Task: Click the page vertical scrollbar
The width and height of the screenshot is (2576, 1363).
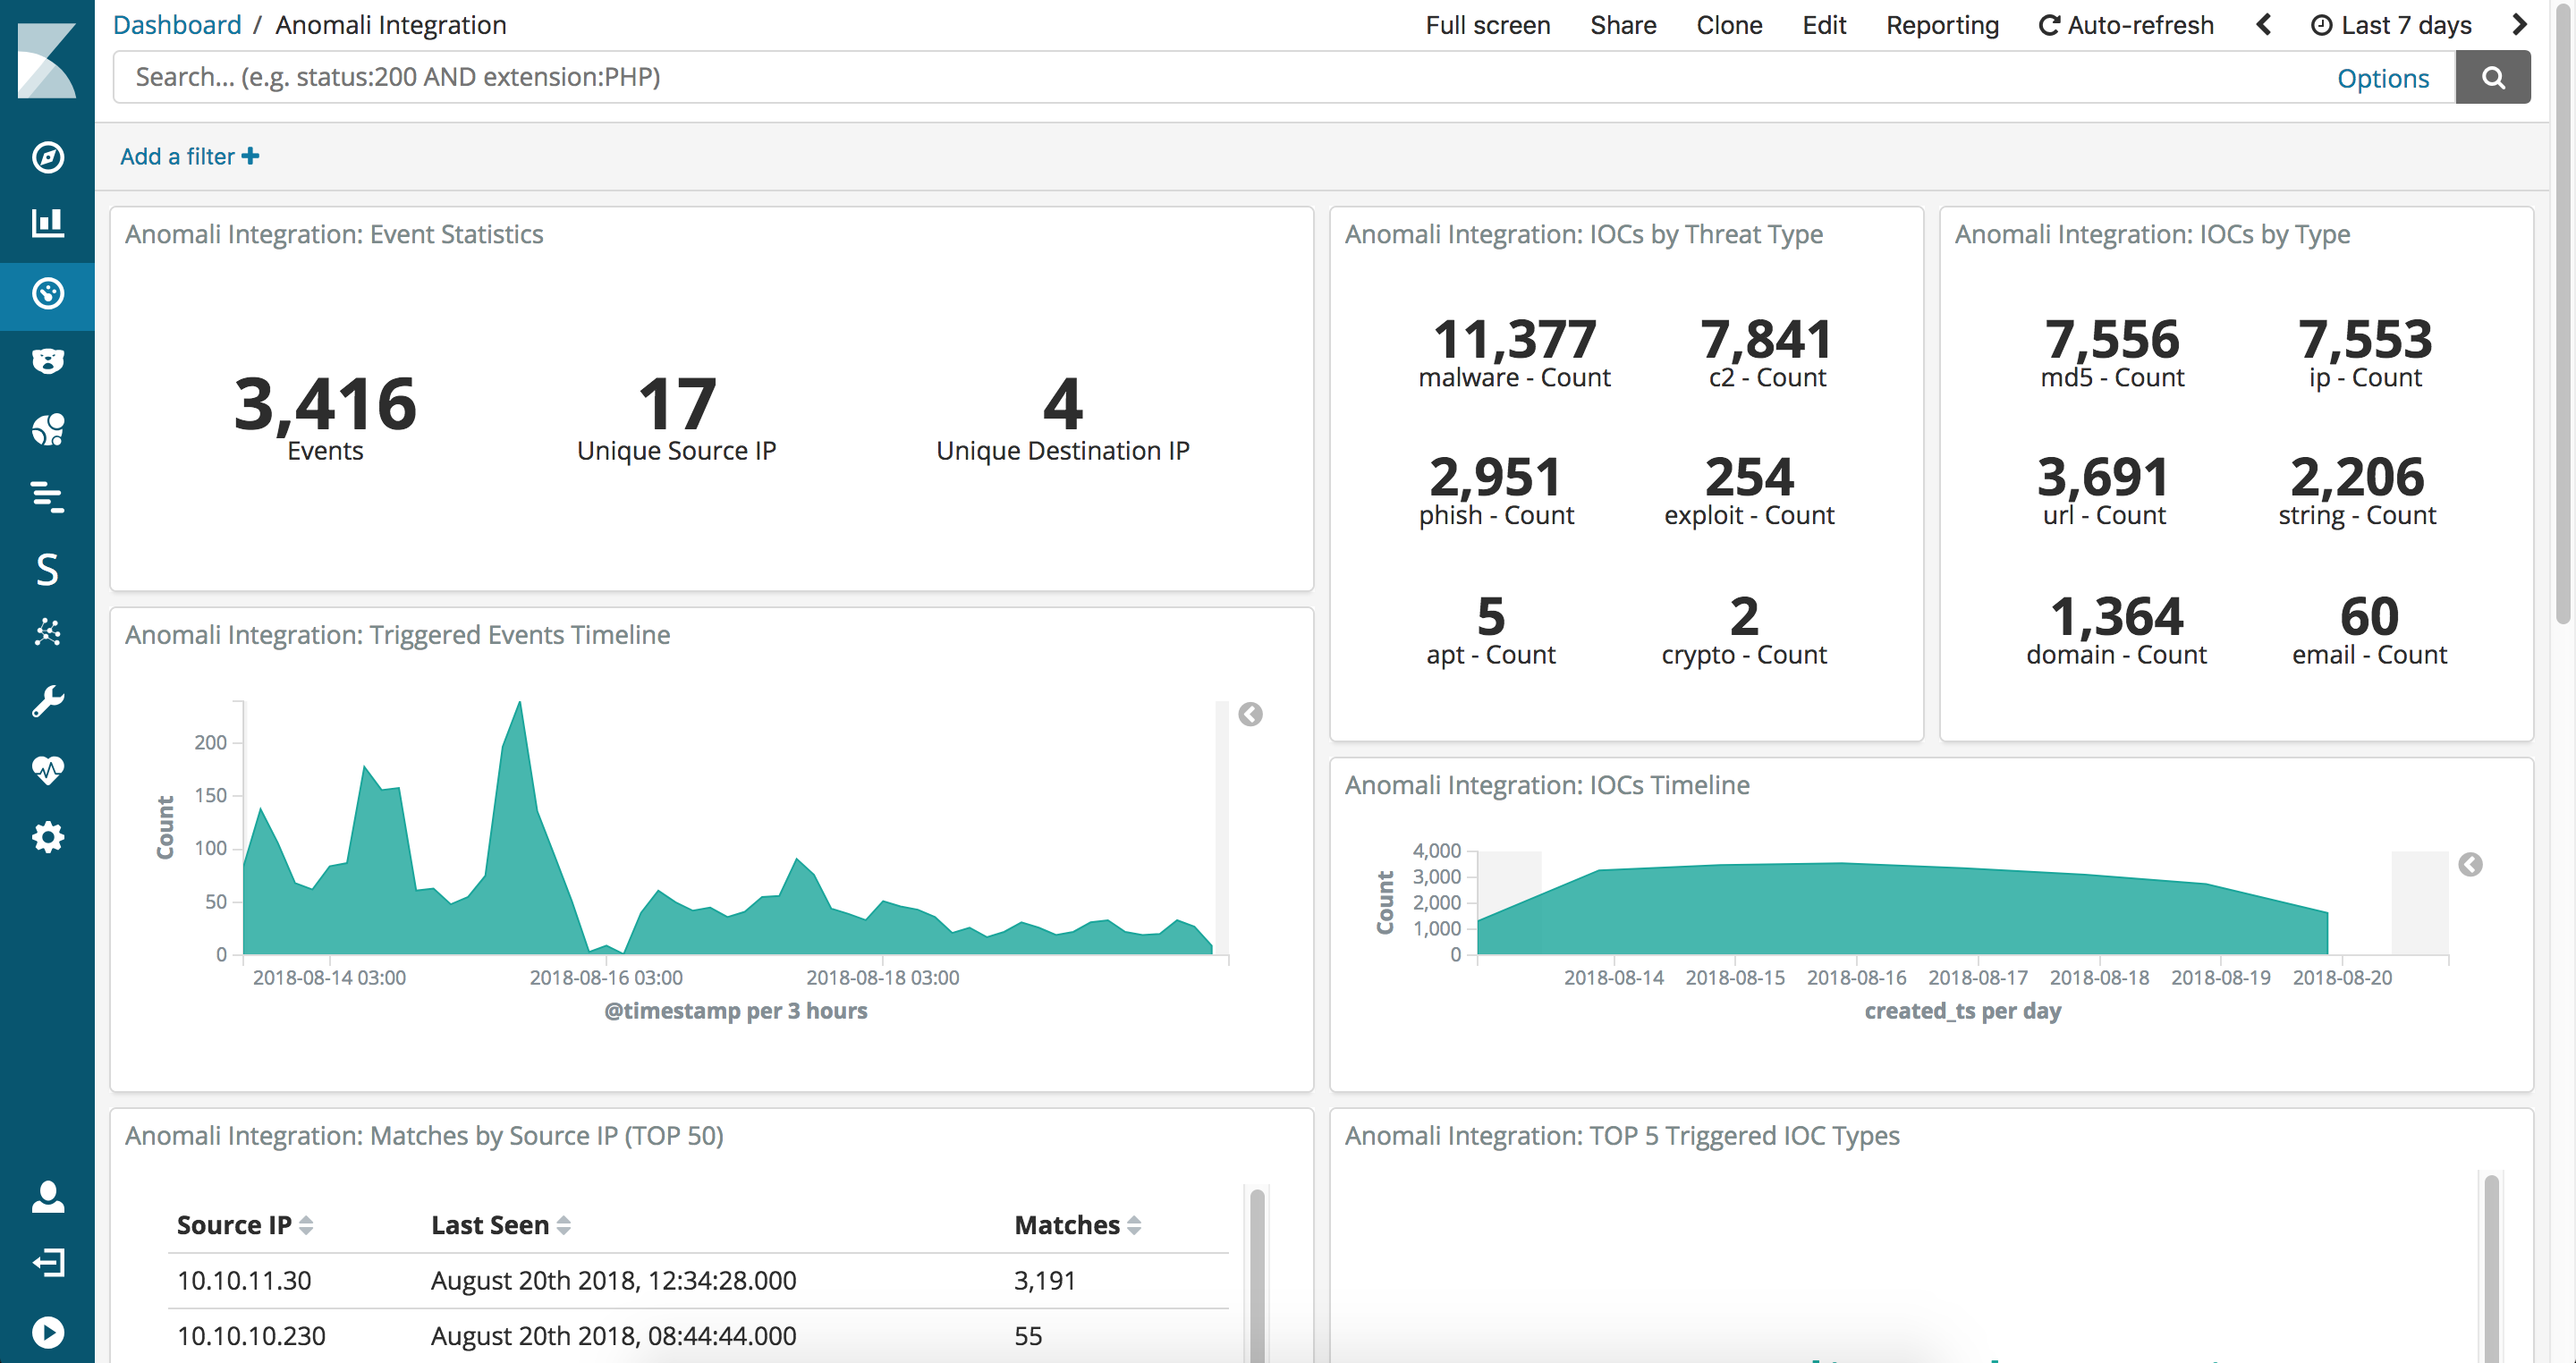Action: pos(2563,315)
